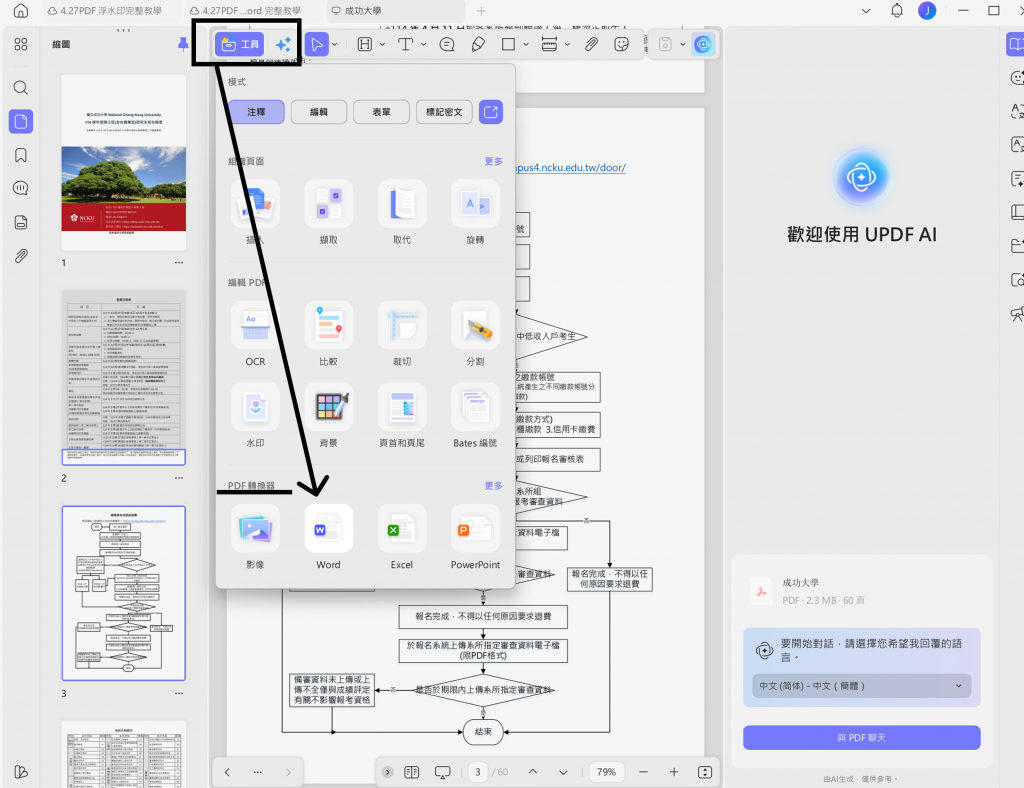This screenshot has width=1024, height=788.
Task: Open page 2 thumbnail options menu
Action: click(179, 478)
